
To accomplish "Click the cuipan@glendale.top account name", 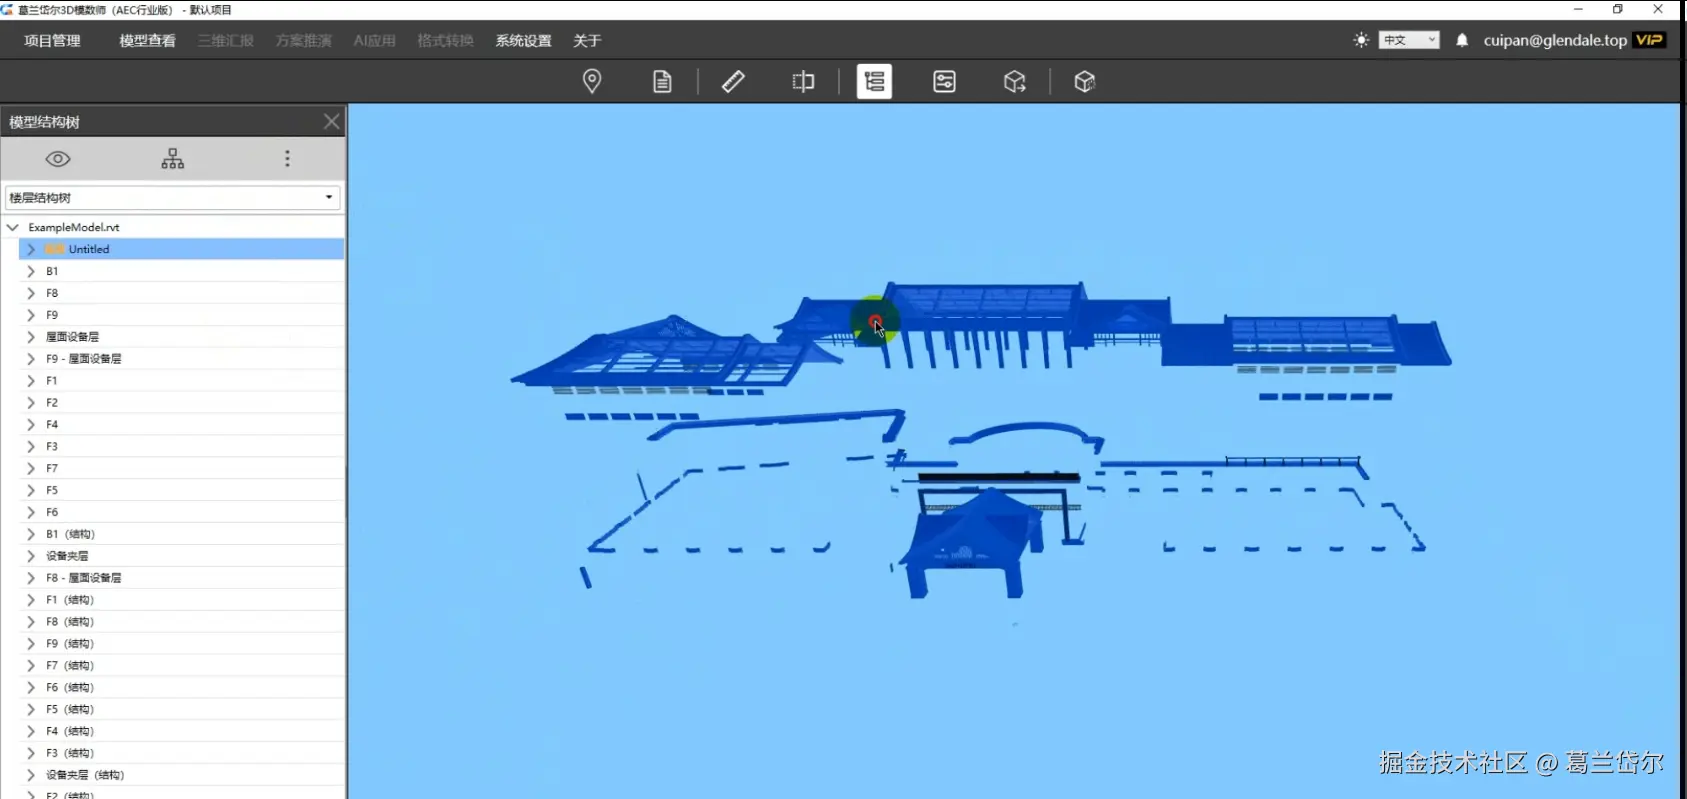I will click(1555, 40).
